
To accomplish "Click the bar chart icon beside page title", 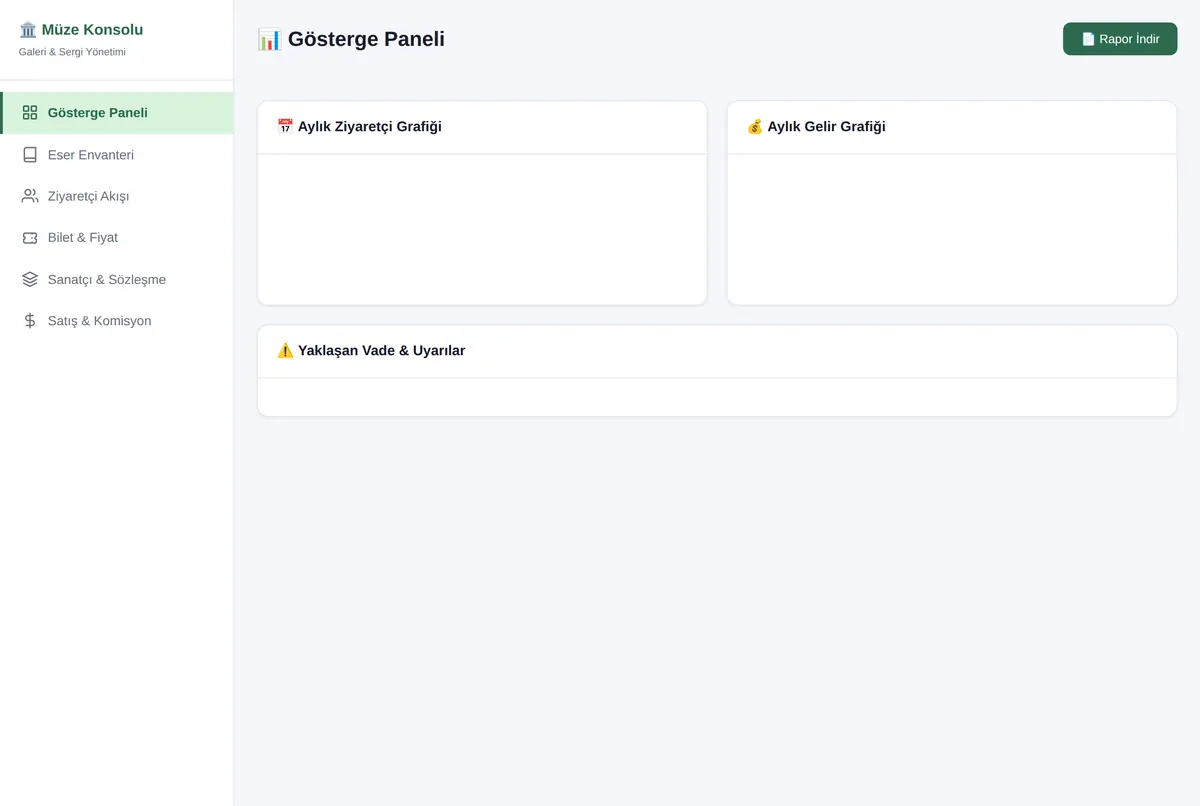I will tap(270, 39).
